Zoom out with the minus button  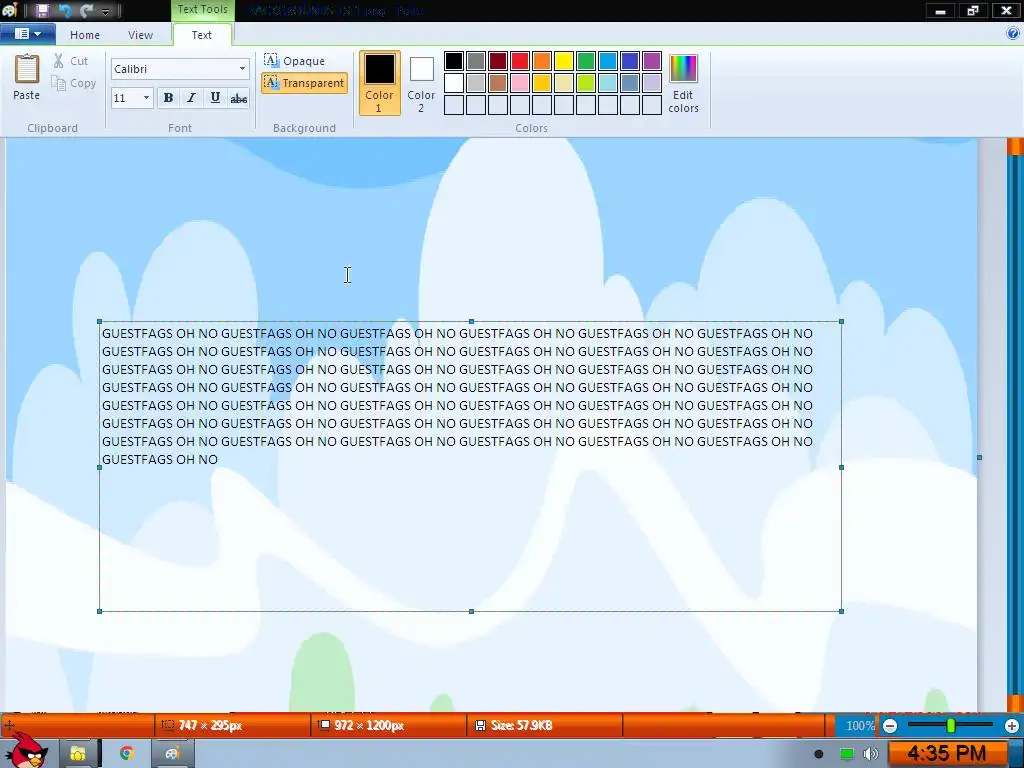pos(890,726)
